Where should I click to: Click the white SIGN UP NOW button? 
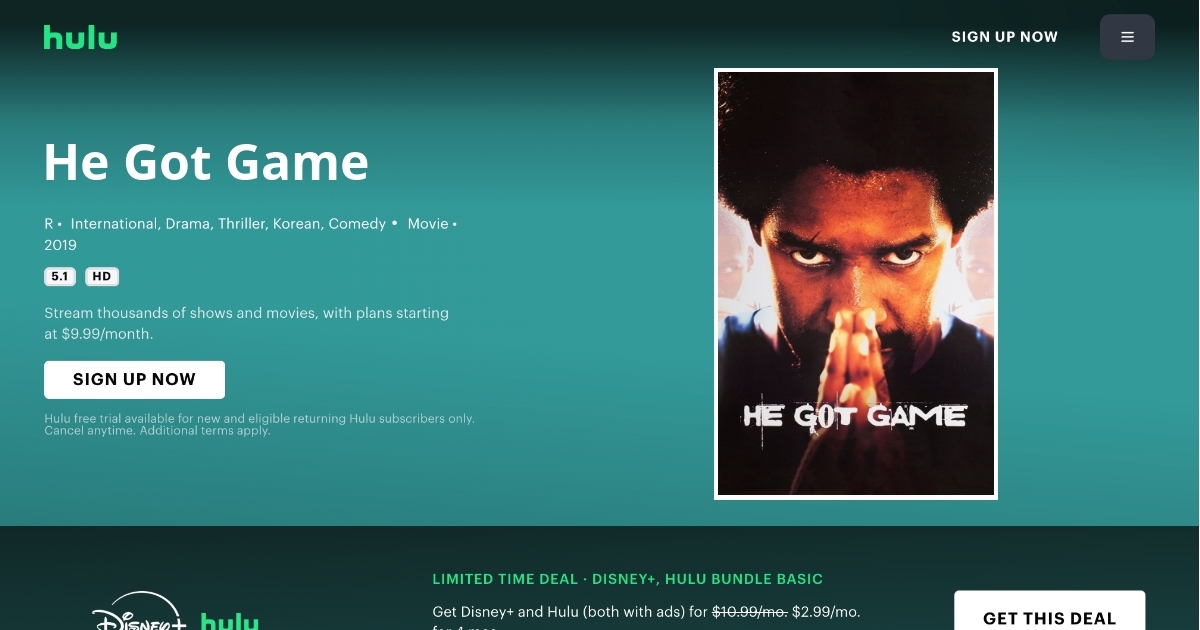pyautogui.click(x=134, y=380)
